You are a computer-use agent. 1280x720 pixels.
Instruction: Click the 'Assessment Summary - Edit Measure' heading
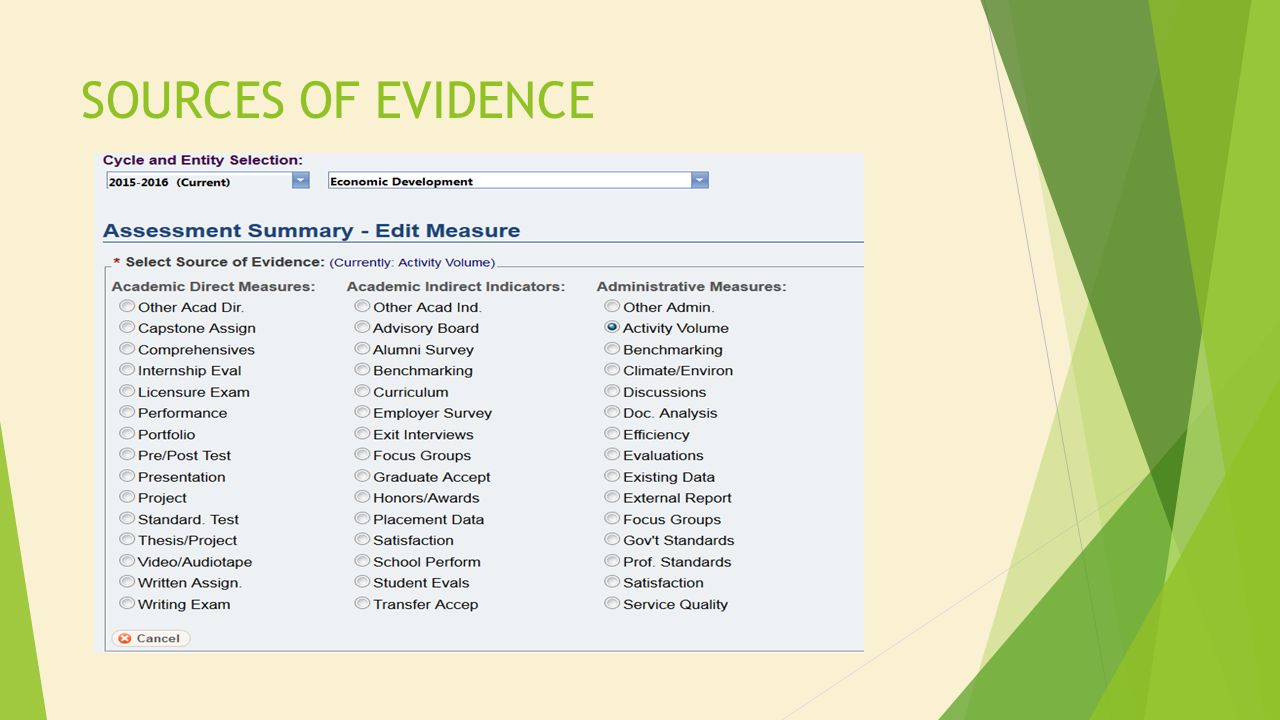311,230
